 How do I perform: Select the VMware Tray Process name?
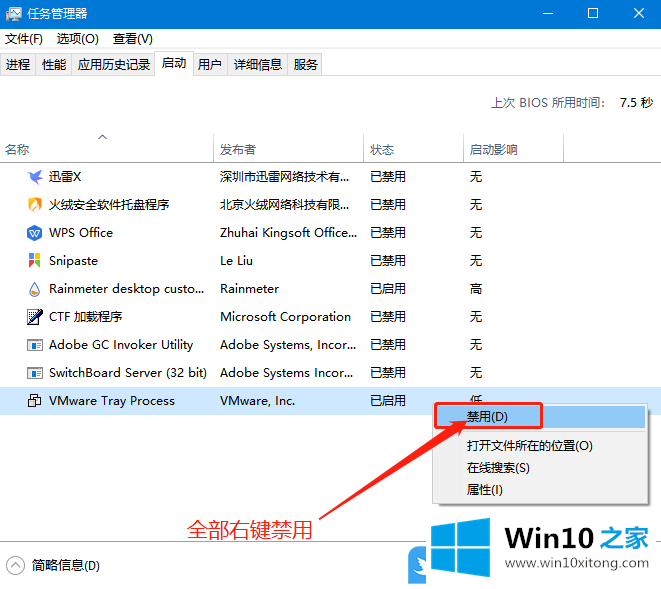pos(112,401)
